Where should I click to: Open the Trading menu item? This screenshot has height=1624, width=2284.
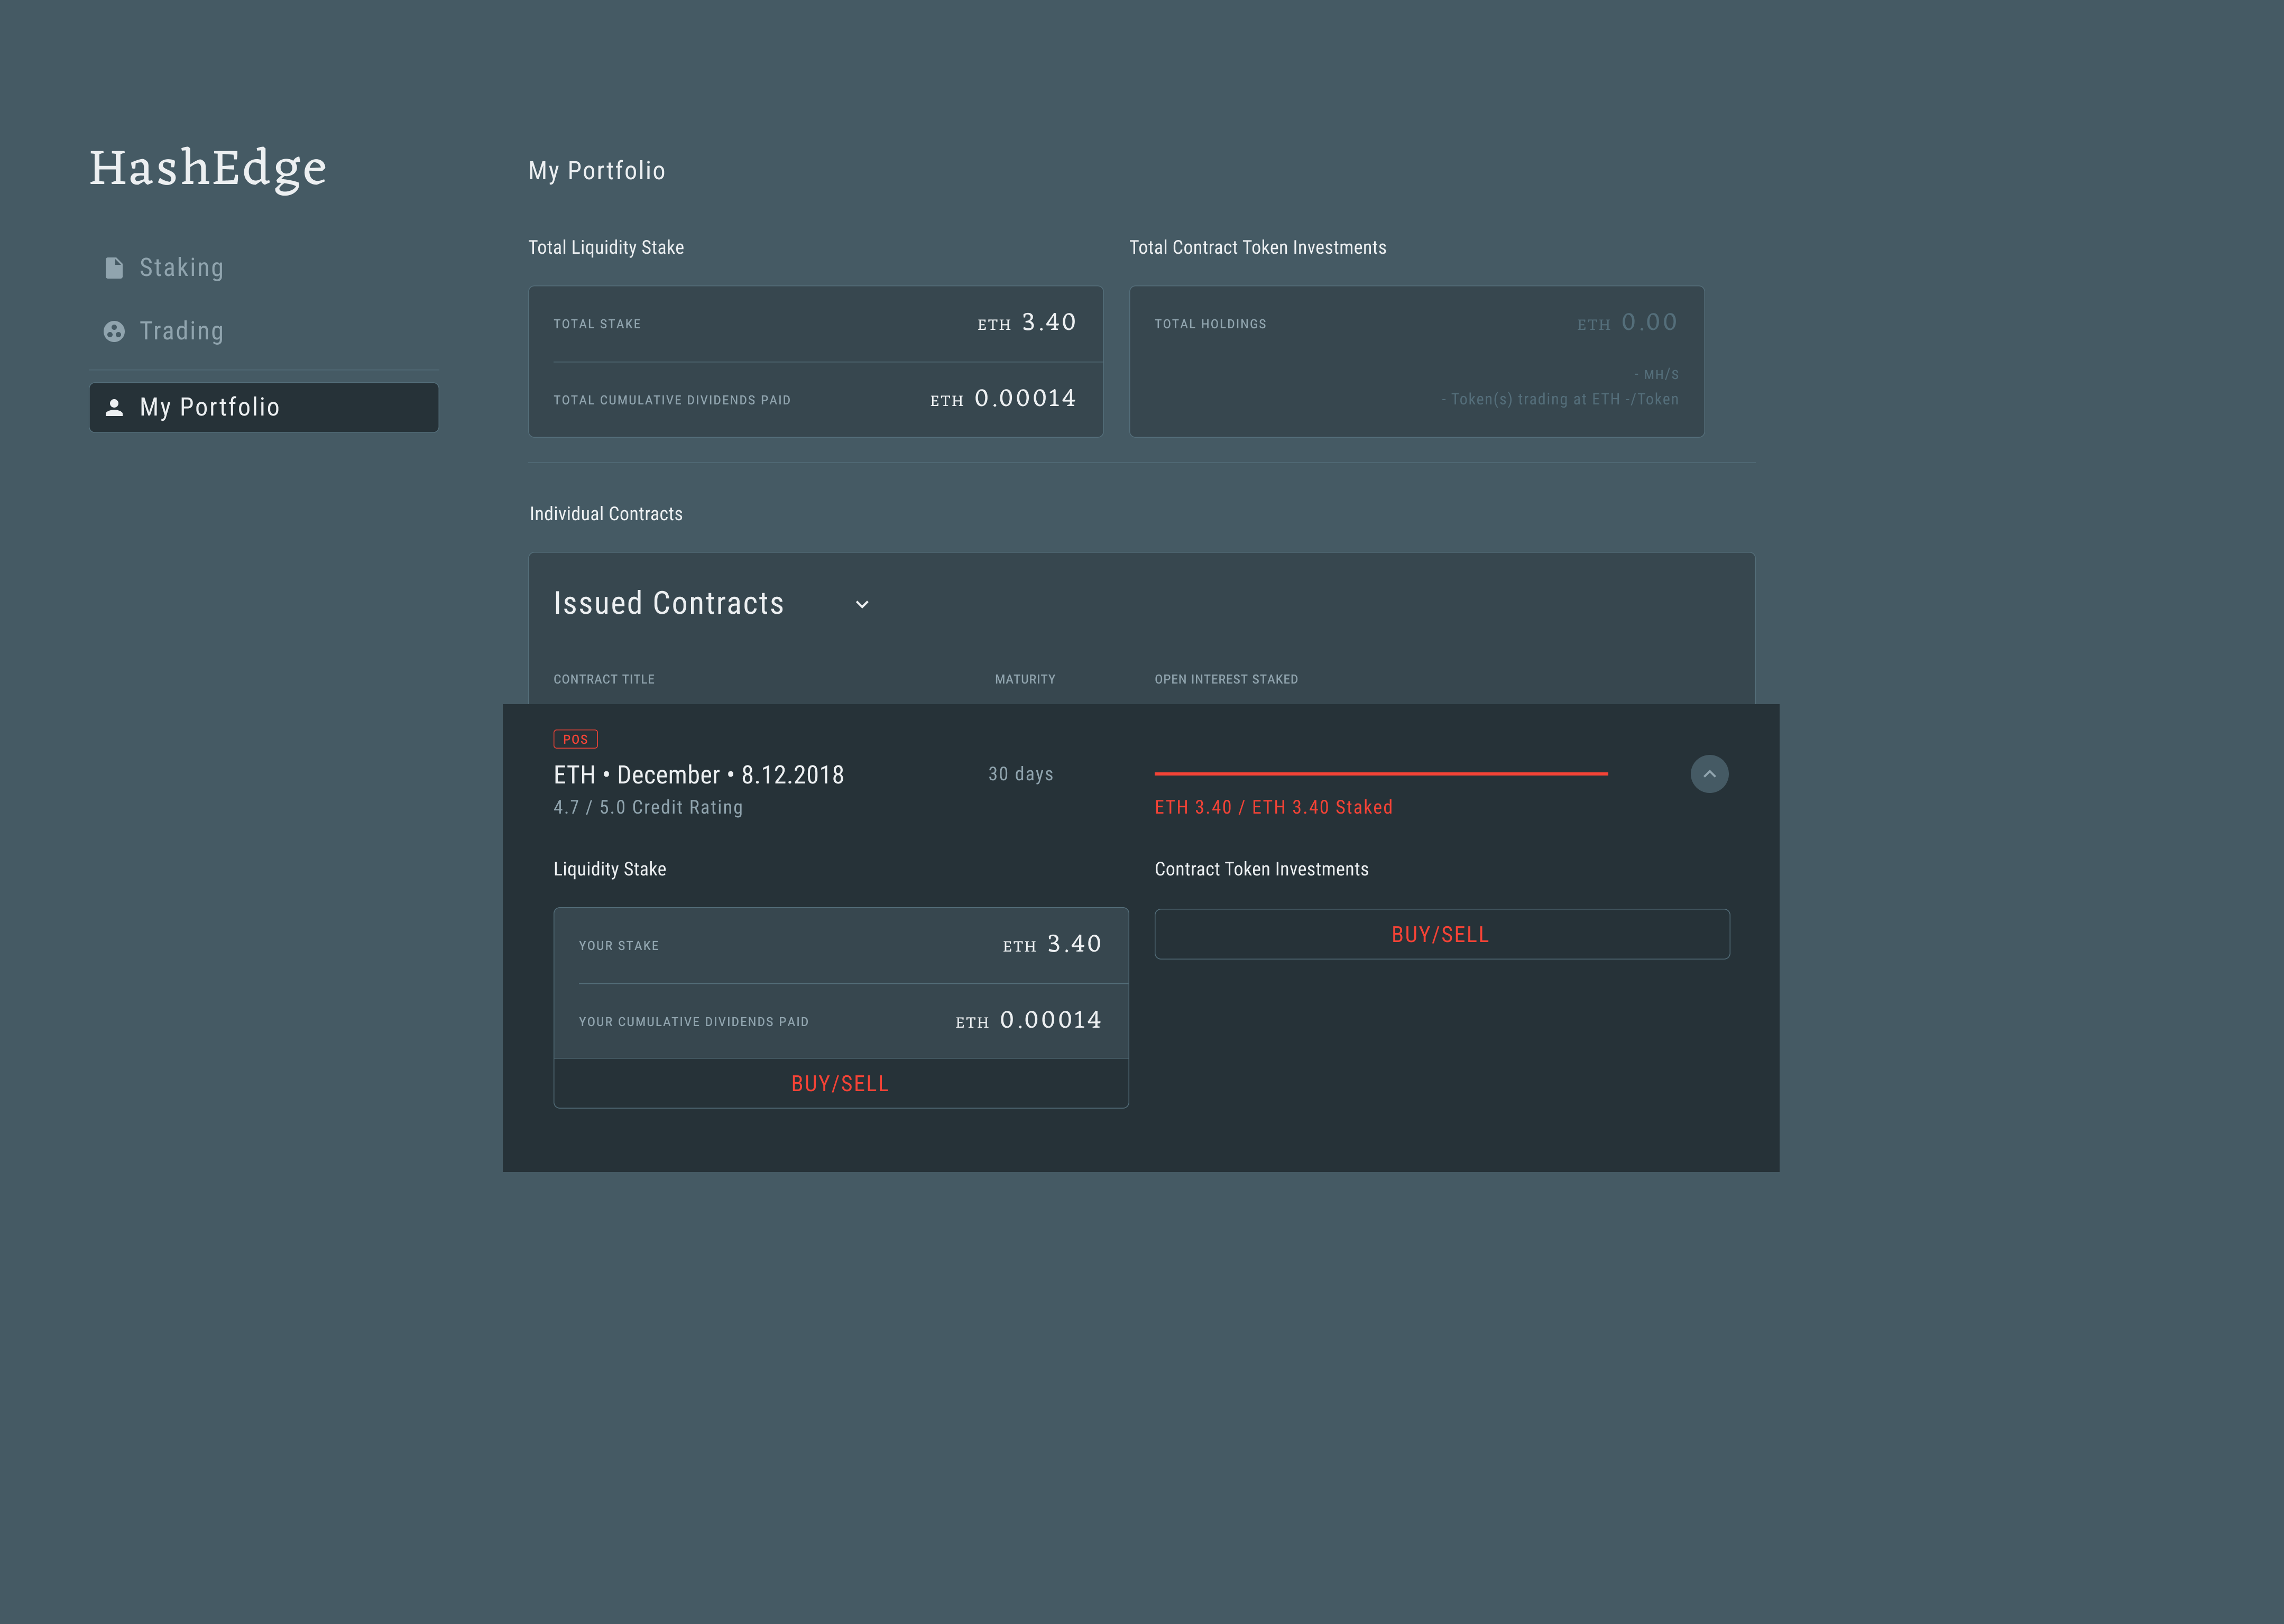(x=181, y=331)
